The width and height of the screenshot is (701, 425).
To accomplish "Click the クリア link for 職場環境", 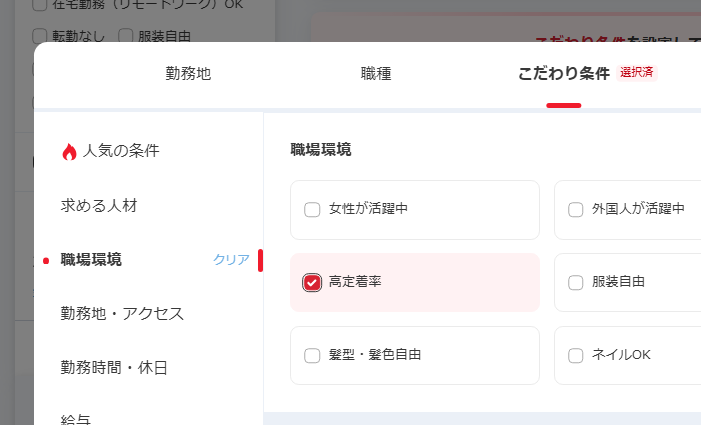I will tap(231, 260).
